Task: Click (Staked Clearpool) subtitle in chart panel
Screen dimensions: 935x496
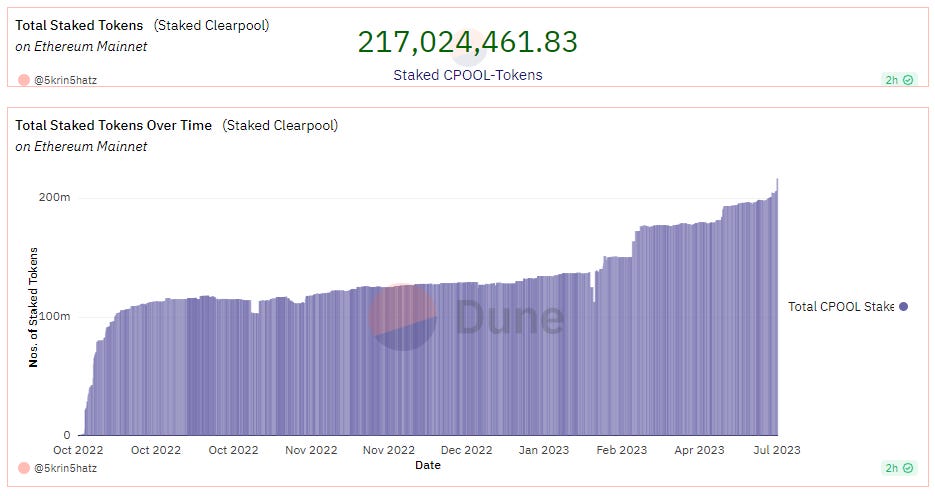Action: 280,126
